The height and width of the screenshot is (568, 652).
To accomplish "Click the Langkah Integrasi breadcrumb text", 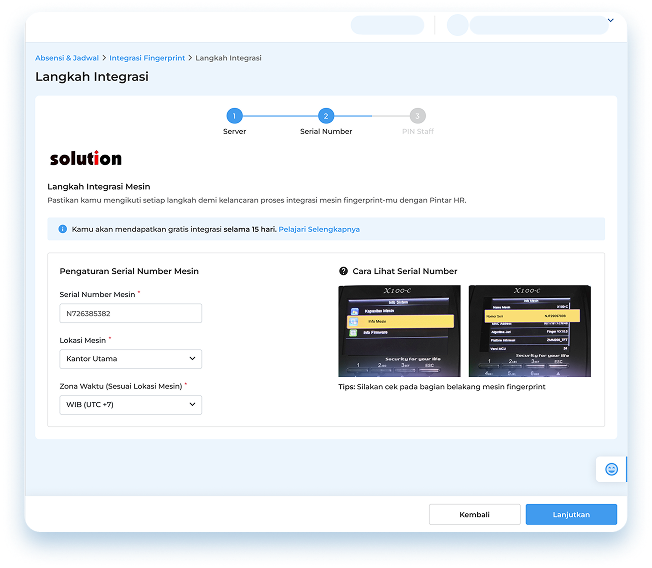I will (228, 58).
